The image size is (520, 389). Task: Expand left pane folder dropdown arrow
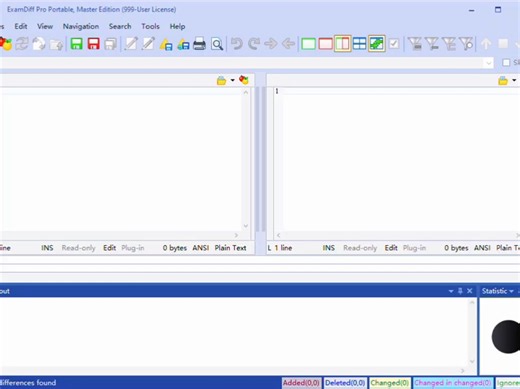tap(232, 80)
